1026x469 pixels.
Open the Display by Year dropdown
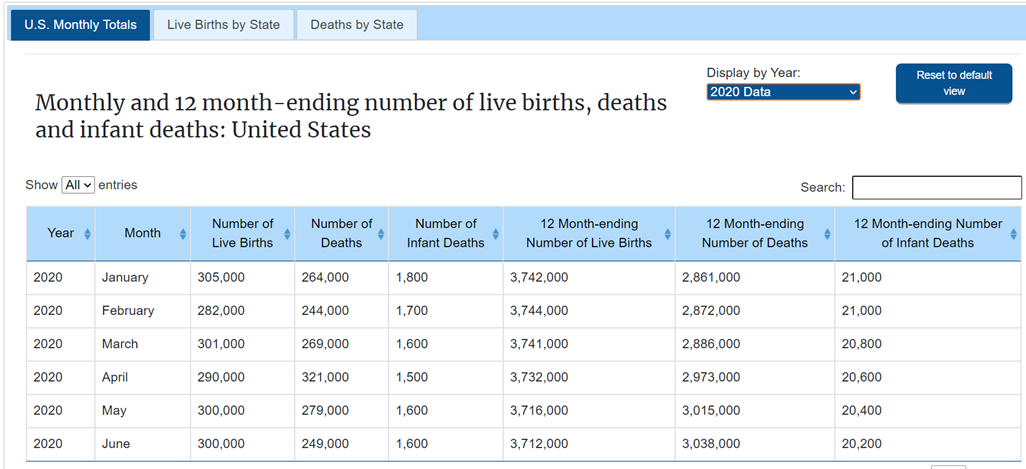(783, 92)
